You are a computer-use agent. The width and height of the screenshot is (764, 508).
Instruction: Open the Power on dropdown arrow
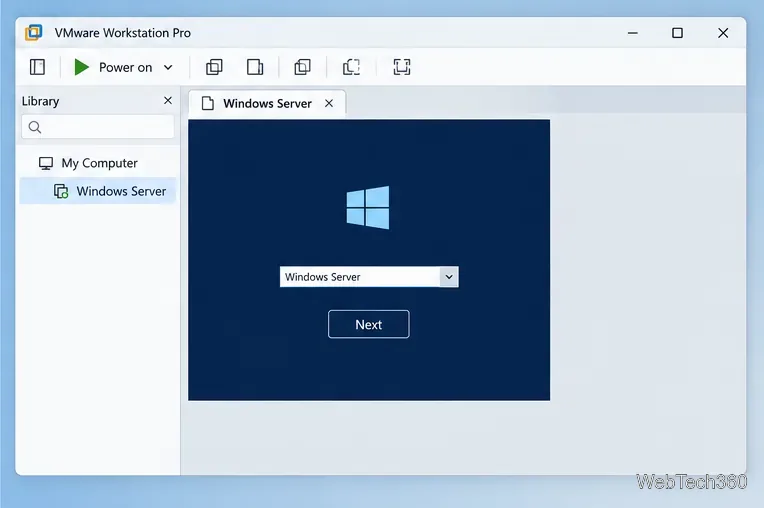(168, 67)
